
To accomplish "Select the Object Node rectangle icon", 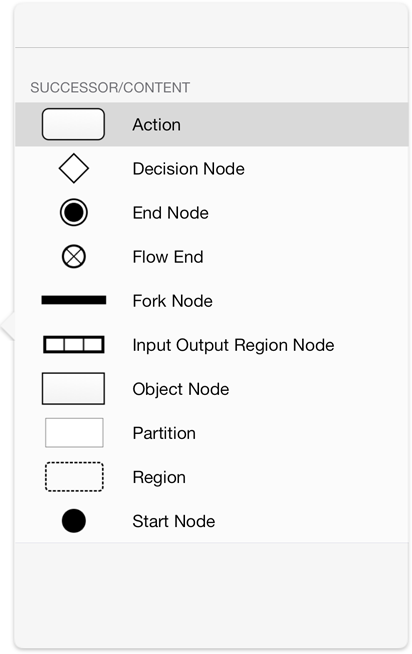I will 73,389.
